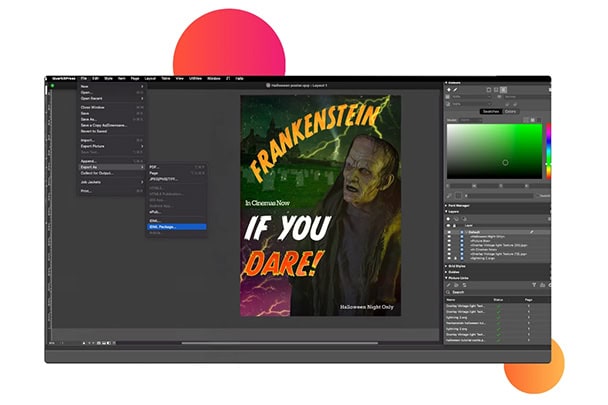Click the edit pencil icon in picture panel
This screenshot has width=608, height=405.
(449, 285)
